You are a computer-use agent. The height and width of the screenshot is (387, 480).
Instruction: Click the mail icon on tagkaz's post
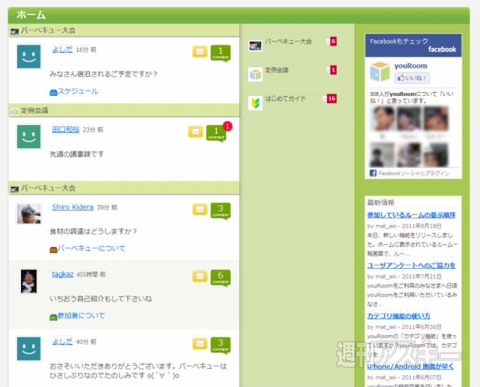click(200, 276)
